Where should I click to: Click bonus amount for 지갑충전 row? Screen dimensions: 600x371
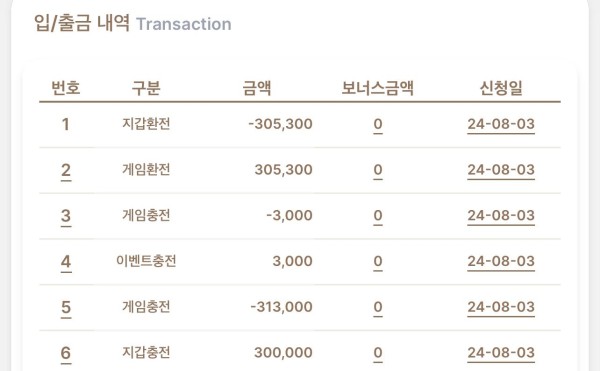[378, 353]
